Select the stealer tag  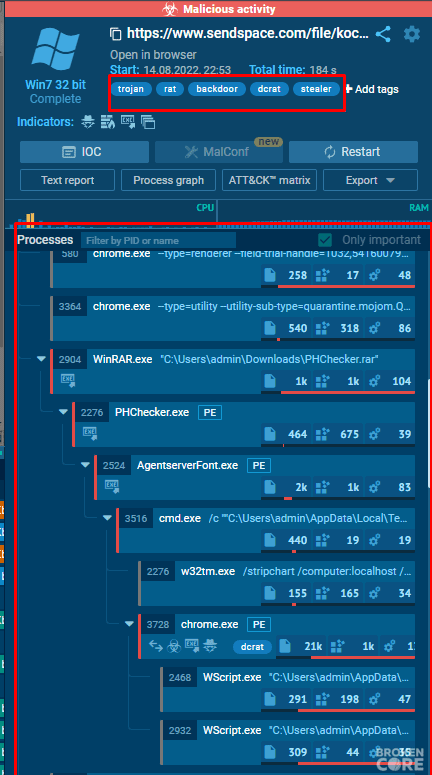pyautogui.click(x=316, y=89)
